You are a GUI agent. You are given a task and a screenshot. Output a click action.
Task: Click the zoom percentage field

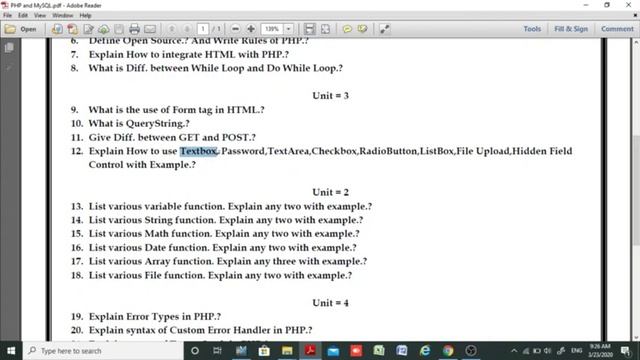pos(272,29)
